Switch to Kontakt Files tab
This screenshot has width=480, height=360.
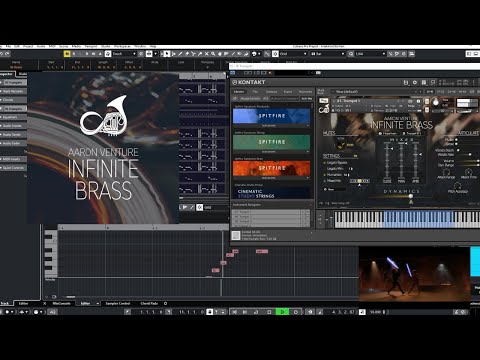(x=255, y=91)
